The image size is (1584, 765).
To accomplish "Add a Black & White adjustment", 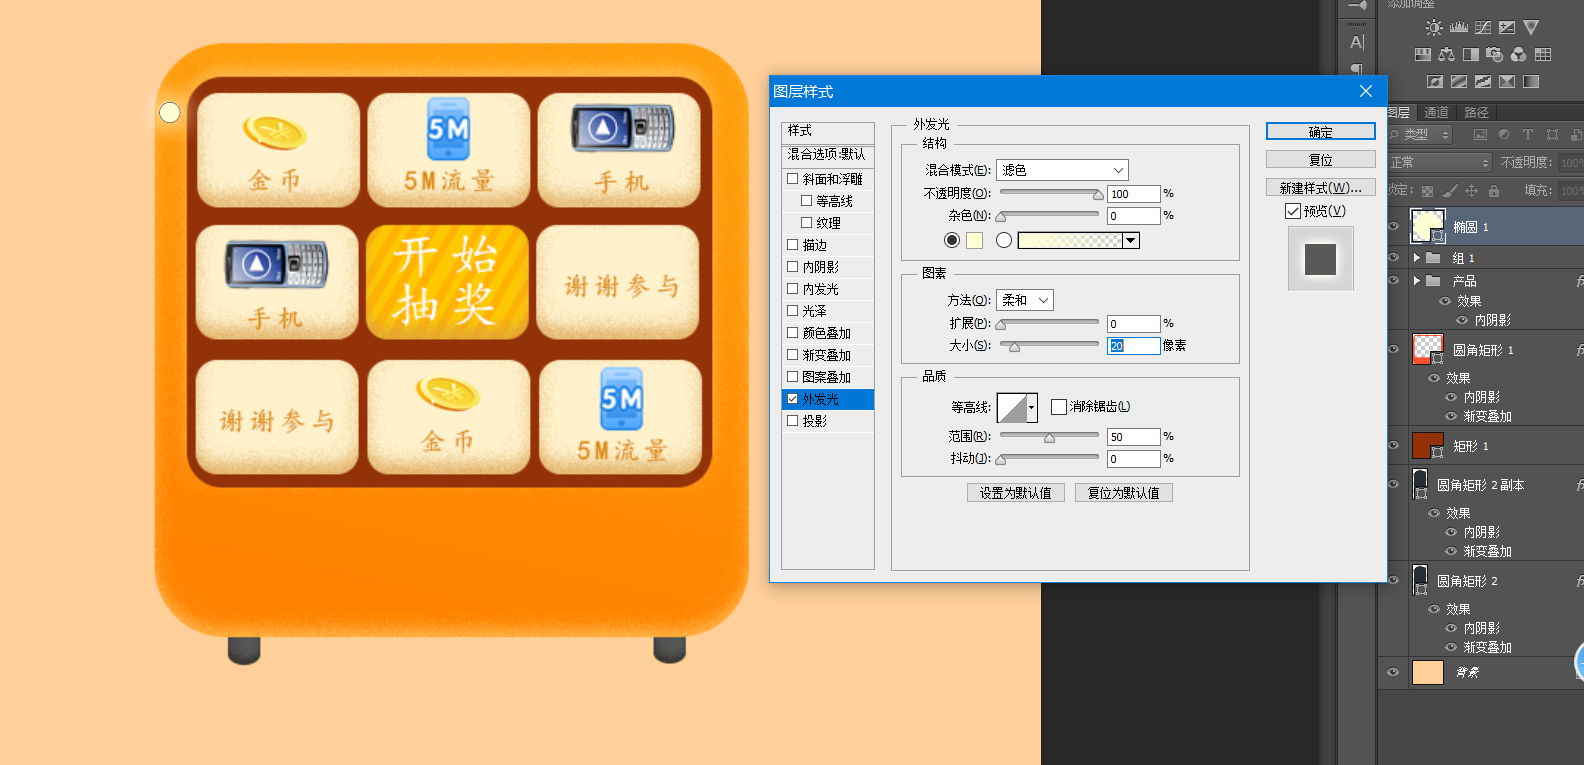I will point(1471,55).
